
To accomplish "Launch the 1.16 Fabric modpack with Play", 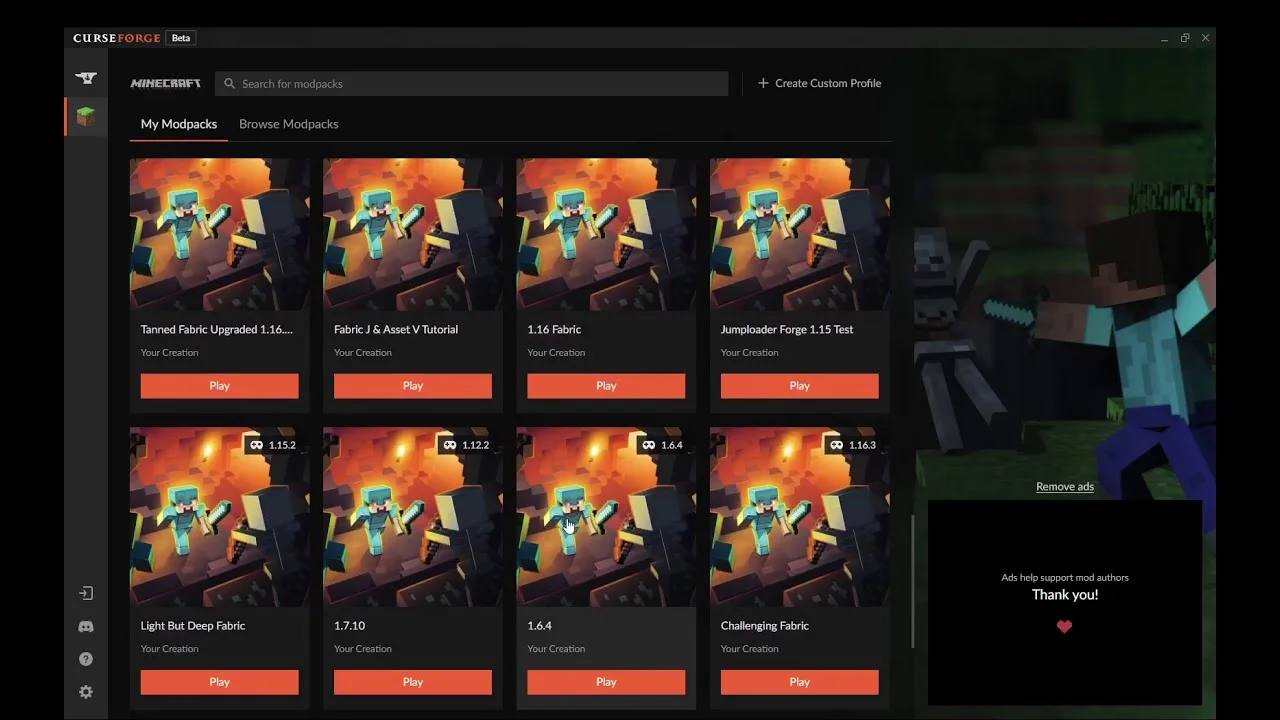I will pos(606,386).
